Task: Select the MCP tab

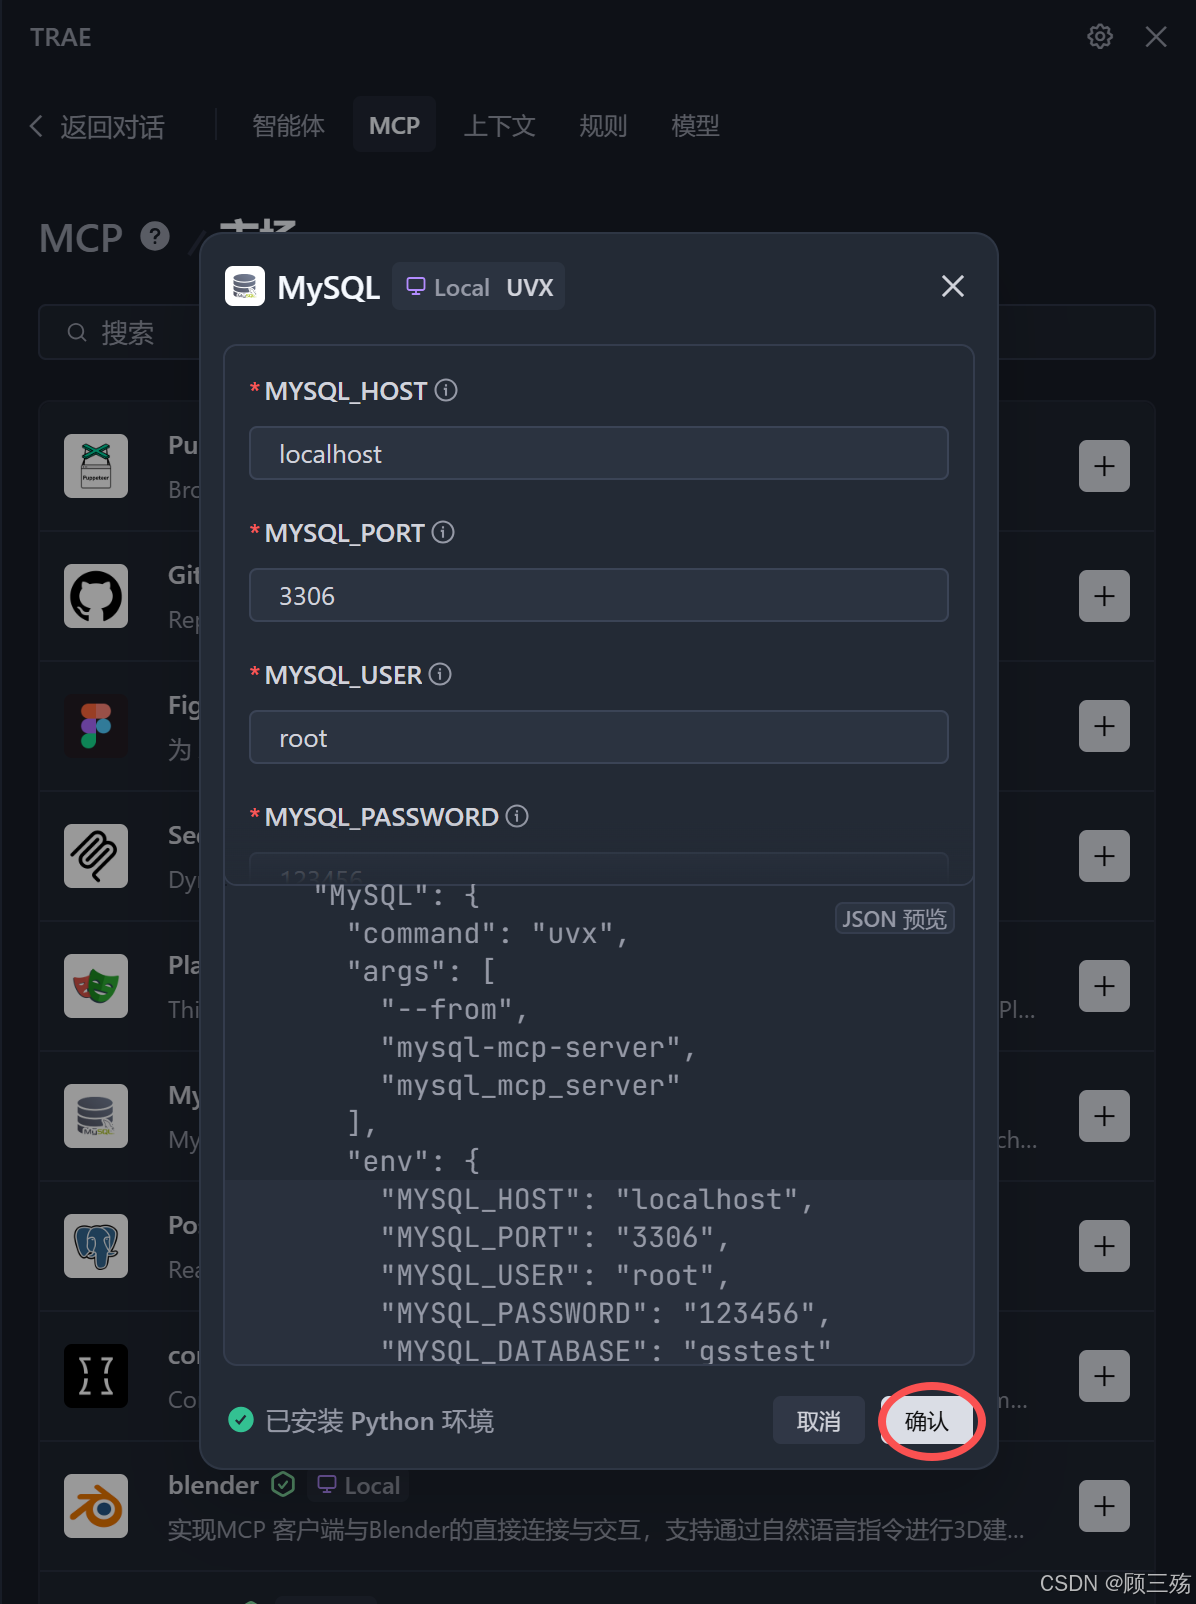Action: pyautogui.click(x=394, y=125)
